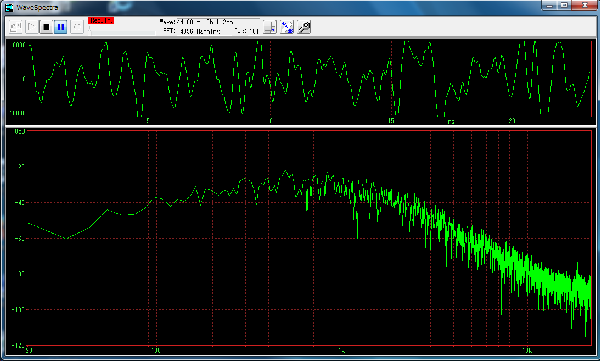Close the WaveSpectra window
Image resolution: width=600 pixels, height=361 pixels.
(x=585, y=5)
